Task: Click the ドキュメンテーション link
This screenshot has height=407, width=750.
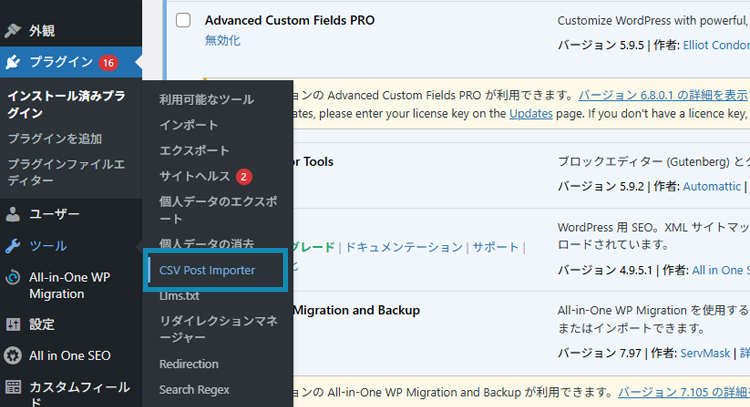Action: [404, 247]
